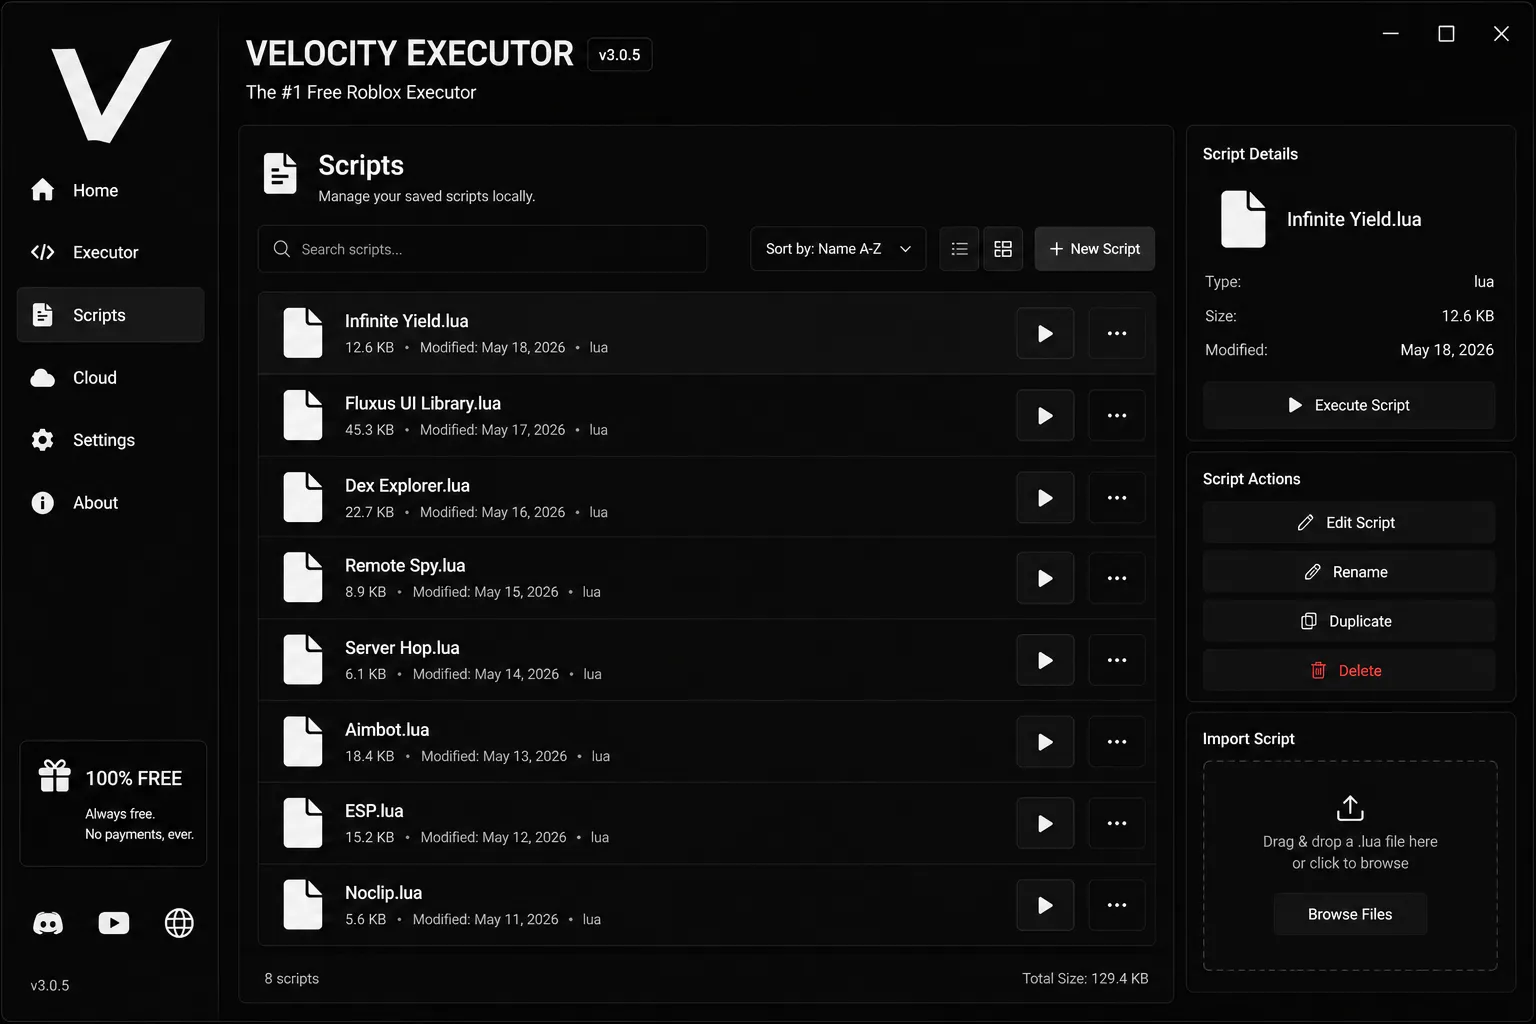The image size is (1536, 1024).
Task: Click the 8 scripts count text
Action: pos(292,978)
